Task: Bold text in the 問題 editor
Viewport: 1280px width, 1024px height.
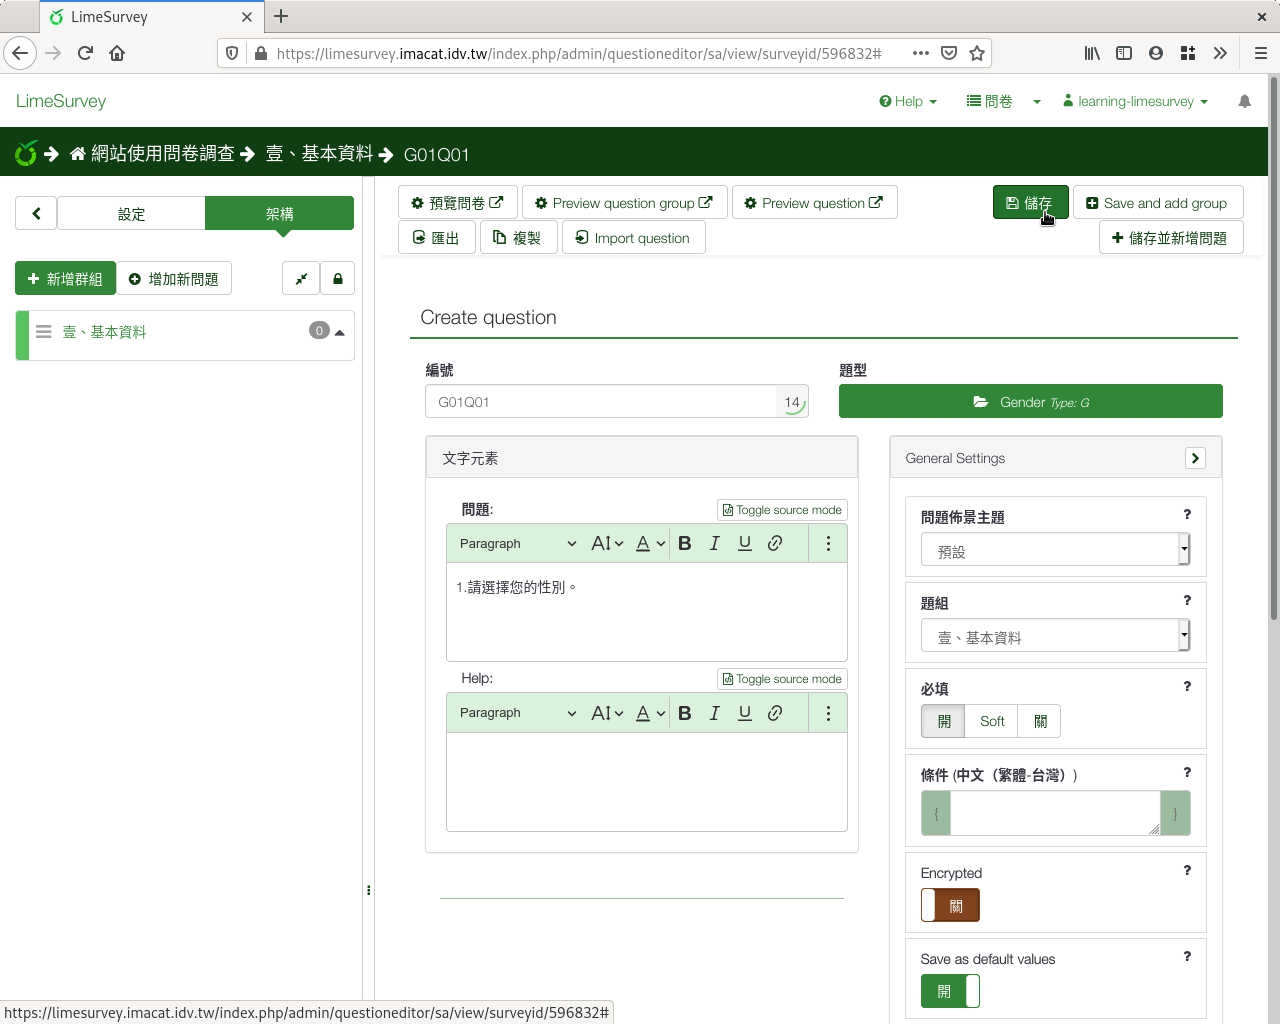Action: coord(684,543)
